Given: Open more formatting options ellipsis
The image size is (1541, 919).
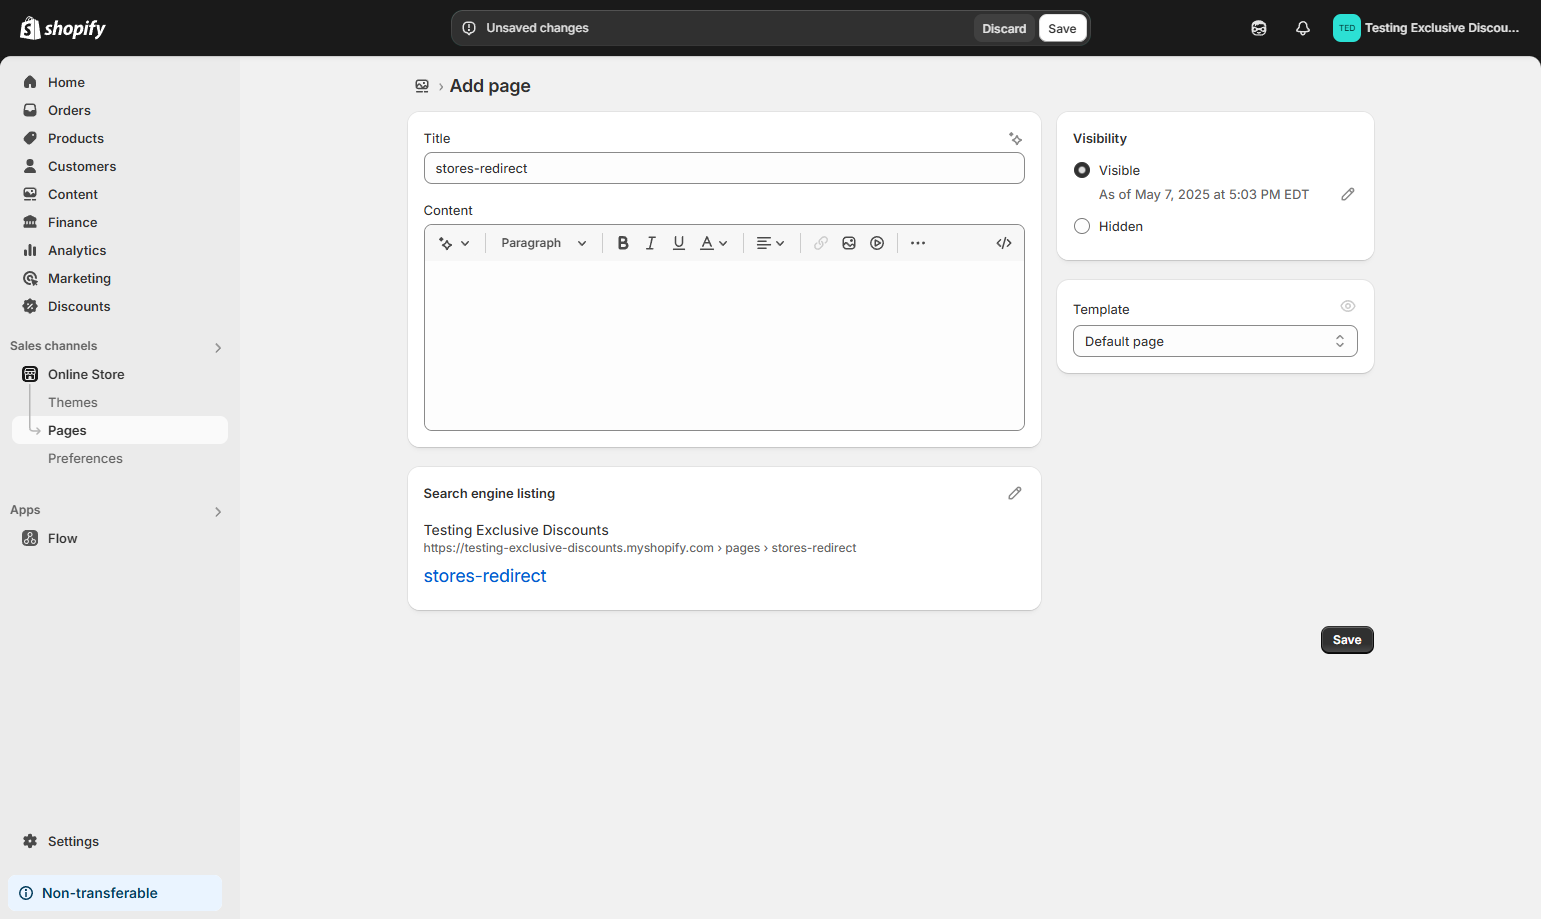Looking at the screenshot, I should (x=918, y=243).
